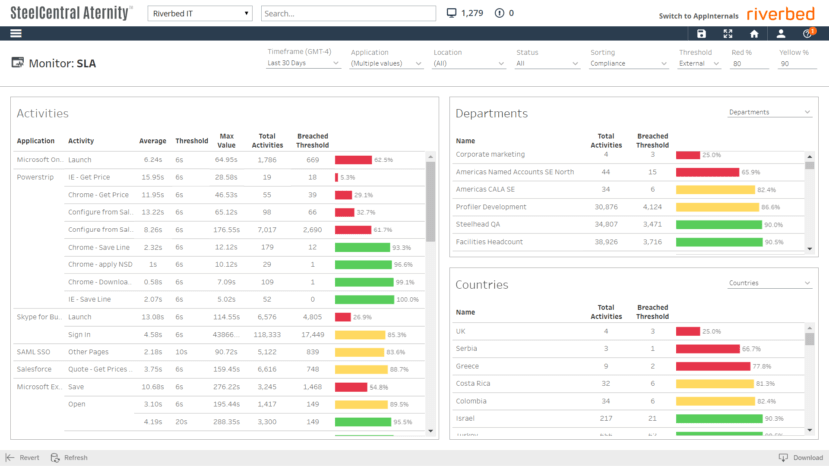829x466 pixels.
Task: Select Profiler Development department
Action: point(491,207)
